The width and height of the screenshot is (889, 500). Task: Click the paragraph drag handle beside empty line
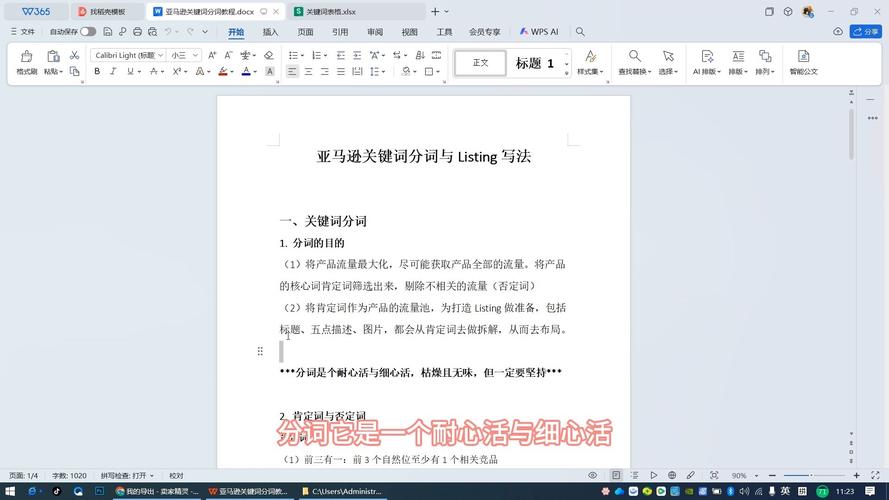[260, 351]
